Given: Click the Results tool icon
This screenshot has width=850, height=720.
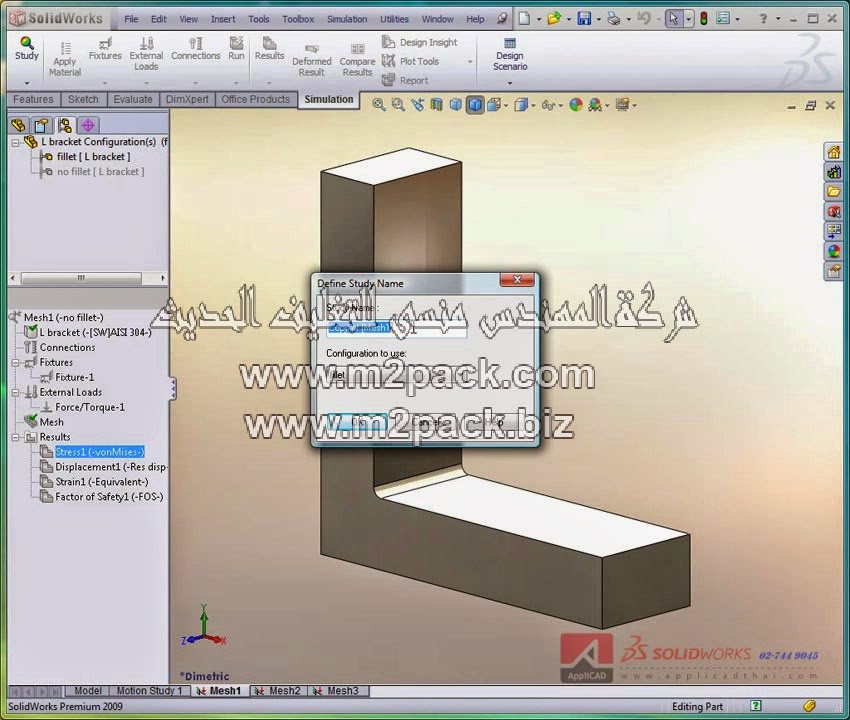Looking at the screenshot, I should (x=269, y=49).
